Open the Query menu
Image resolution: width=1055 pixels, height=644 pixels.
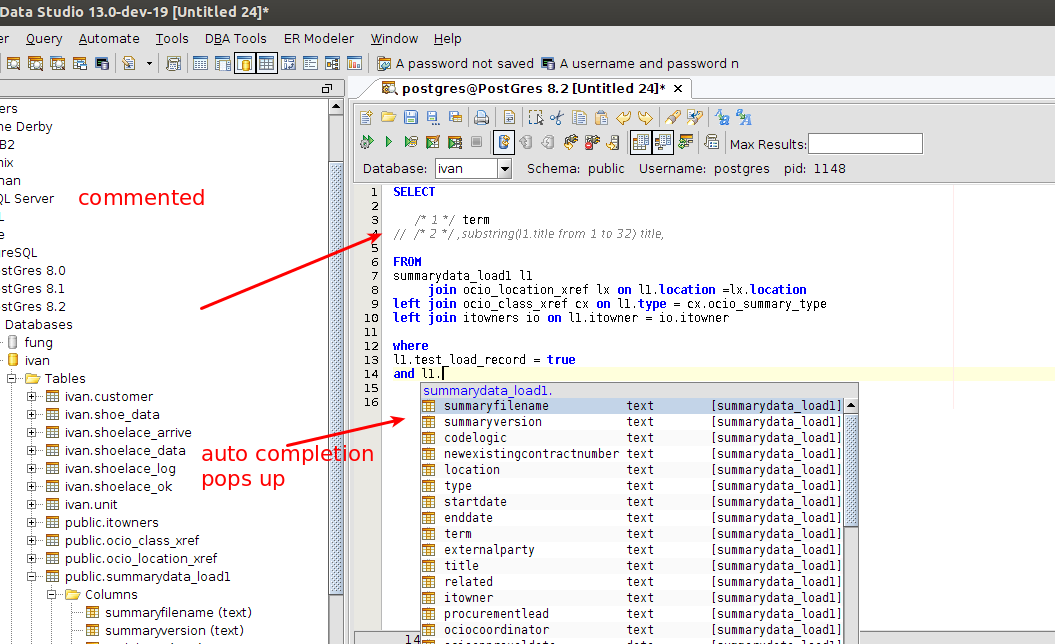pos(44,39)
